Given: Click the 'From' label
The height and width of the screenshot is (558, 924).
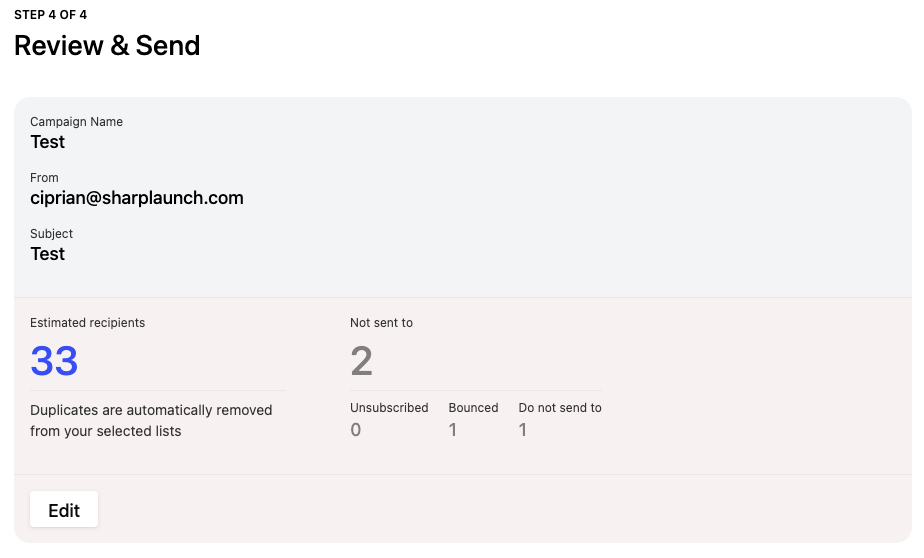Looking at the screenshot, I should click(44, 178).
